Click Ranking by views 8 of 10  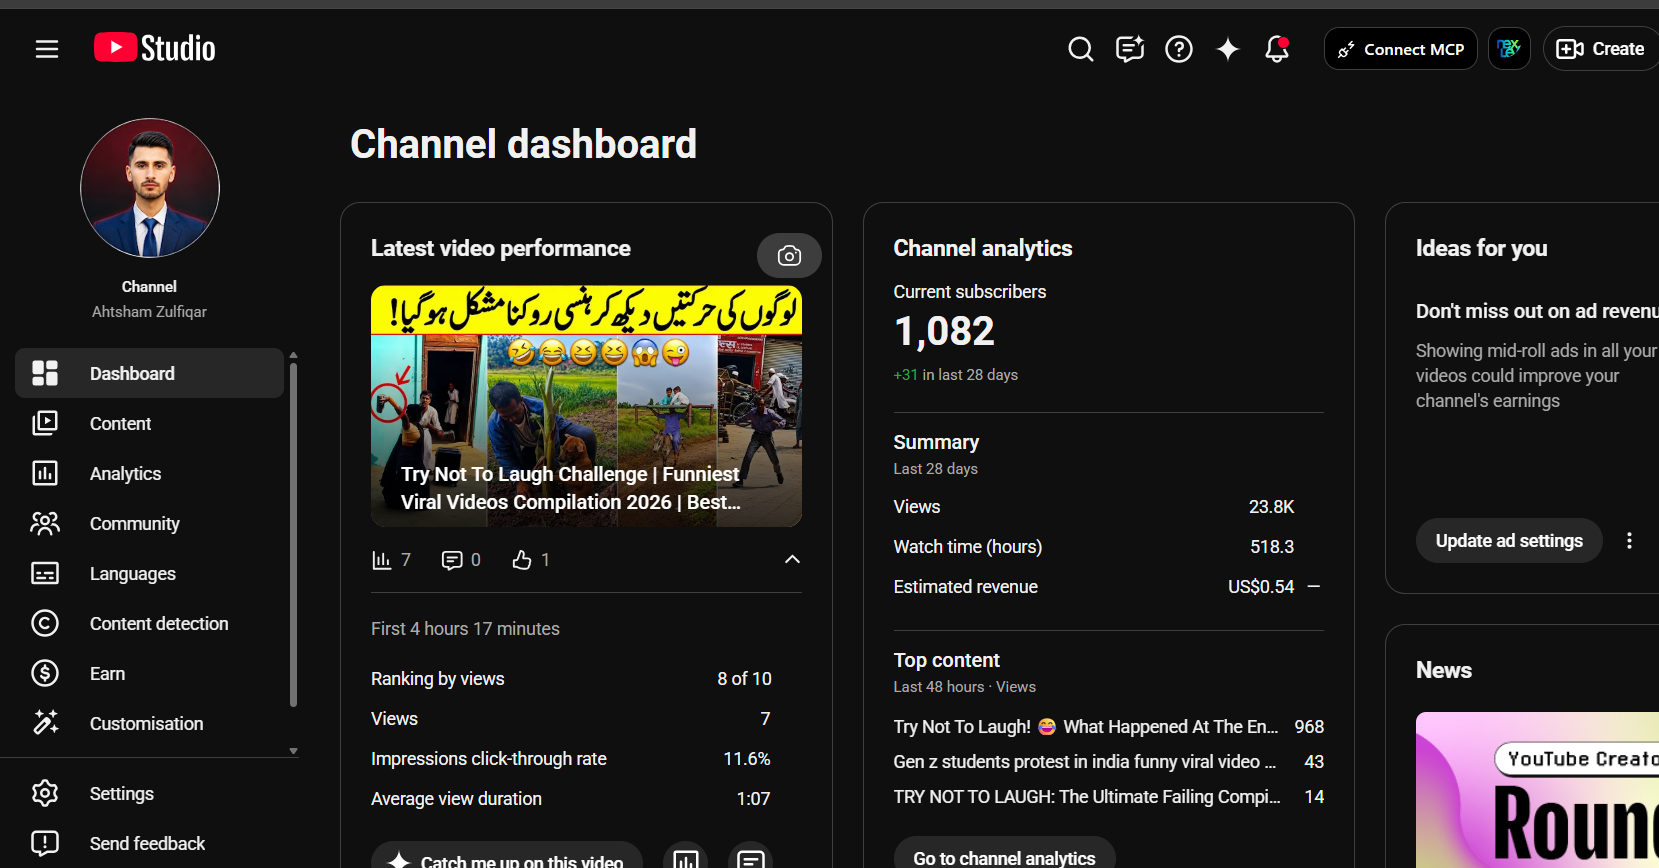click(571, 679)
